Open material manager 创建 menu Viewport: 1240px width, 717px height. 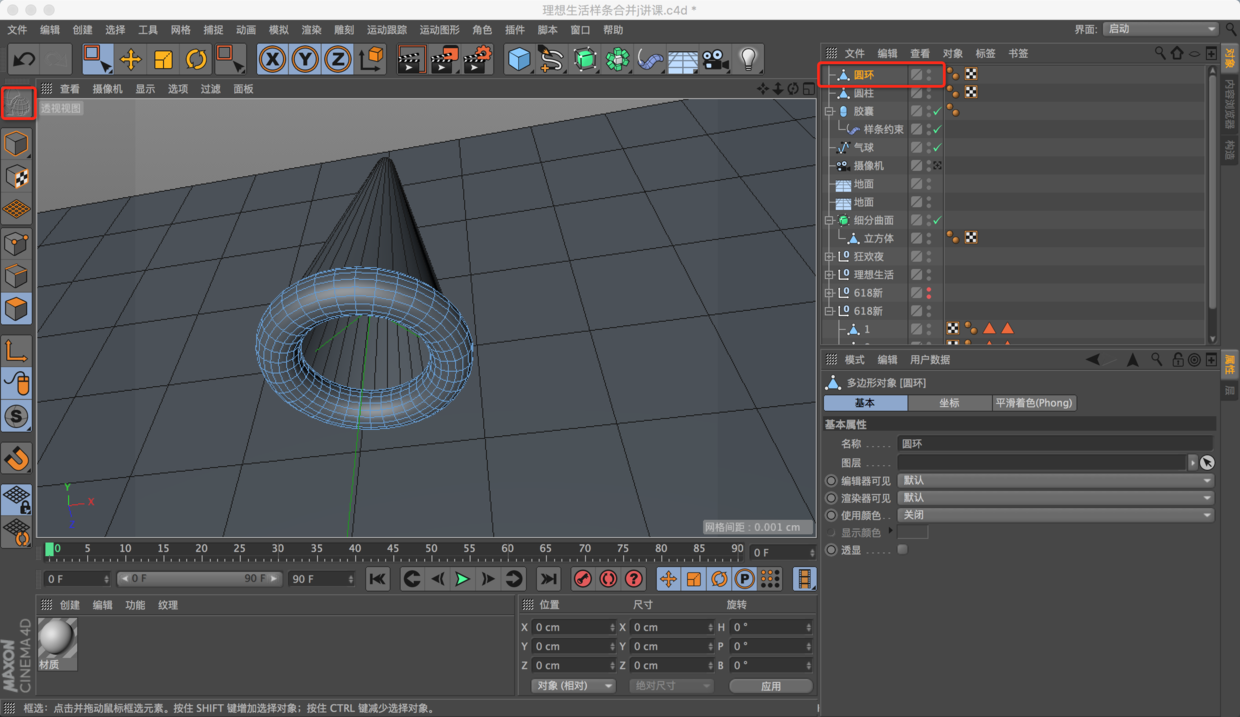pyautogui.click(x=70, y=605)
